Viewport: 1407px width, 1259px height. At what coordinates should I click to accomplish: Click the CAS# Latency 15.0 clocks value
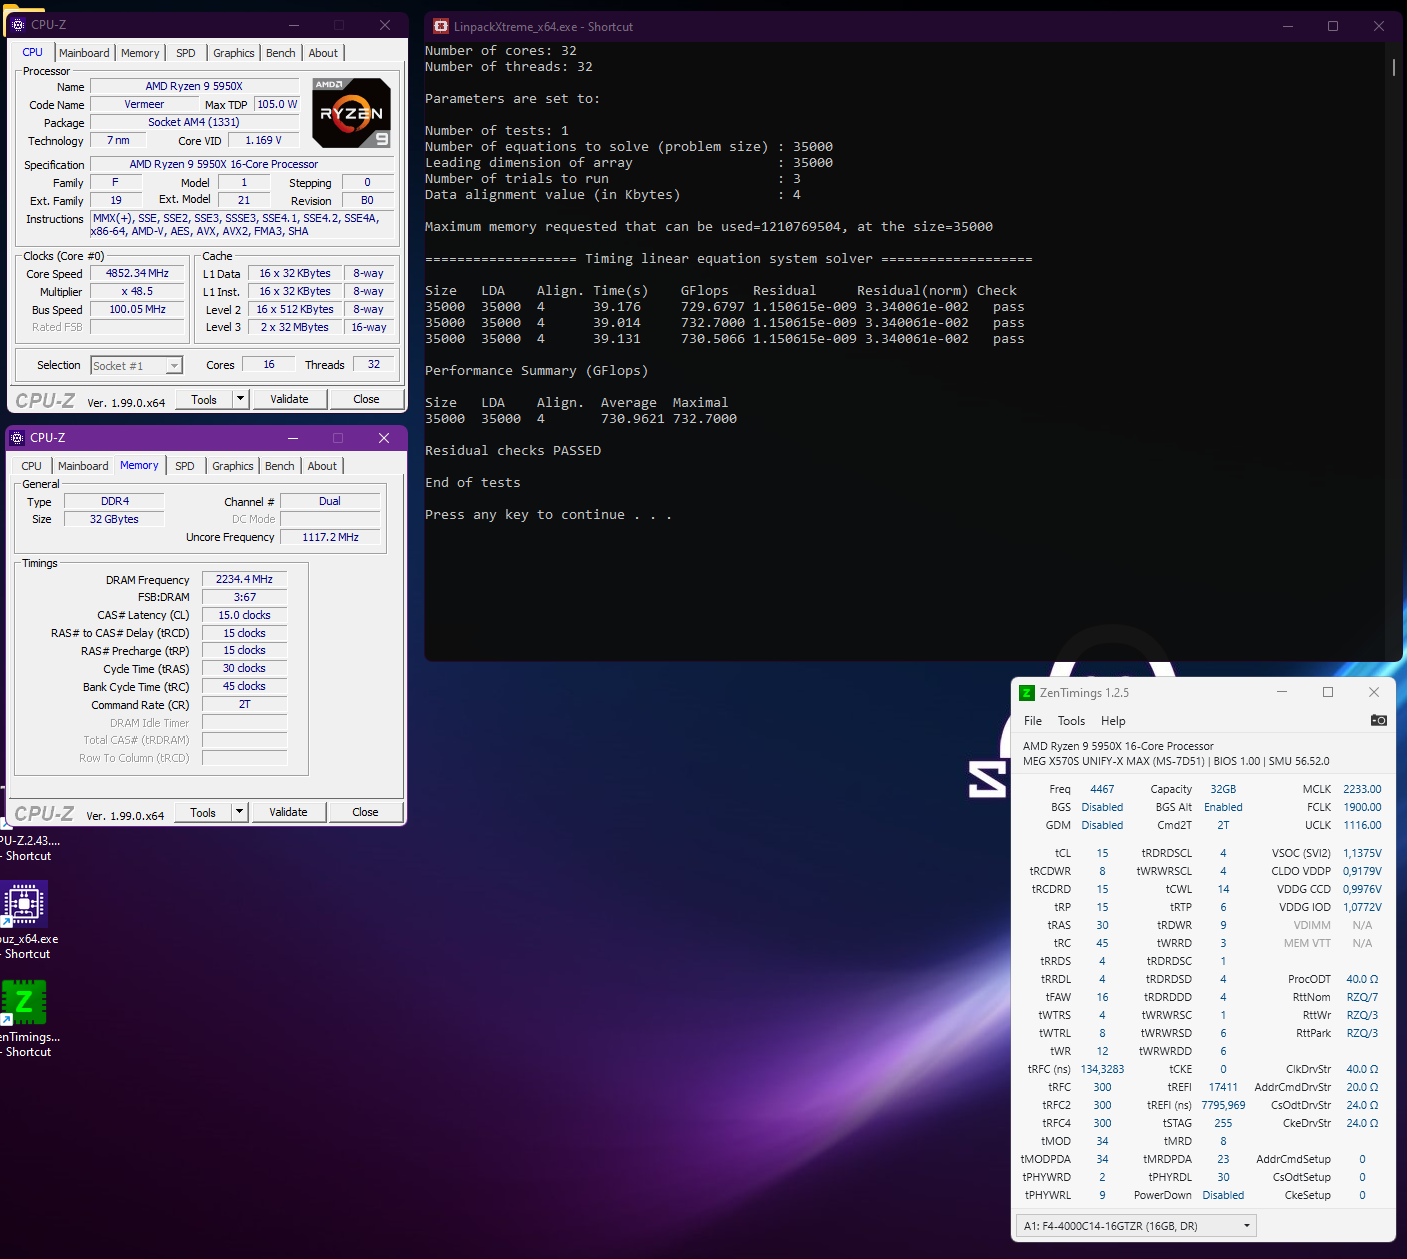coord(245,615)
